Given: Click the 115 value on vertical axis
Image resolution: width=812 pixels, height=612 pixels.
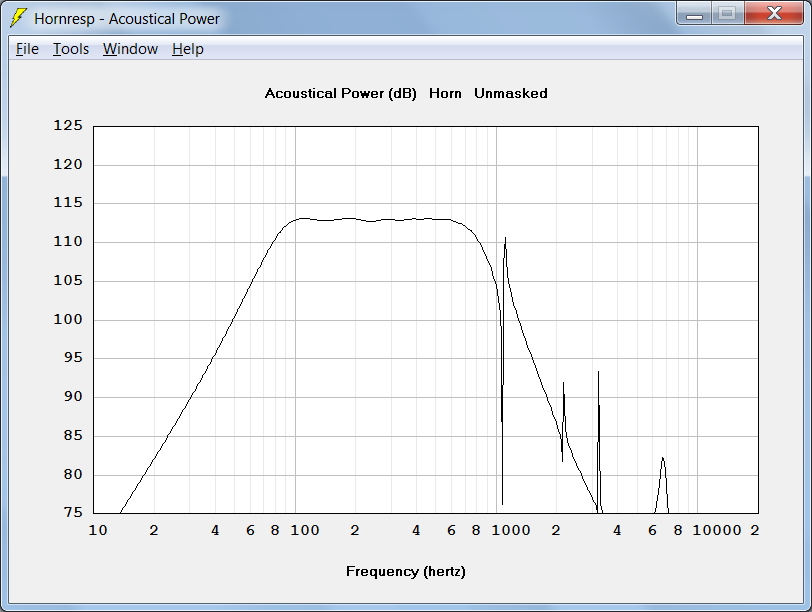Looking at the screenshot, I should 68,202.
